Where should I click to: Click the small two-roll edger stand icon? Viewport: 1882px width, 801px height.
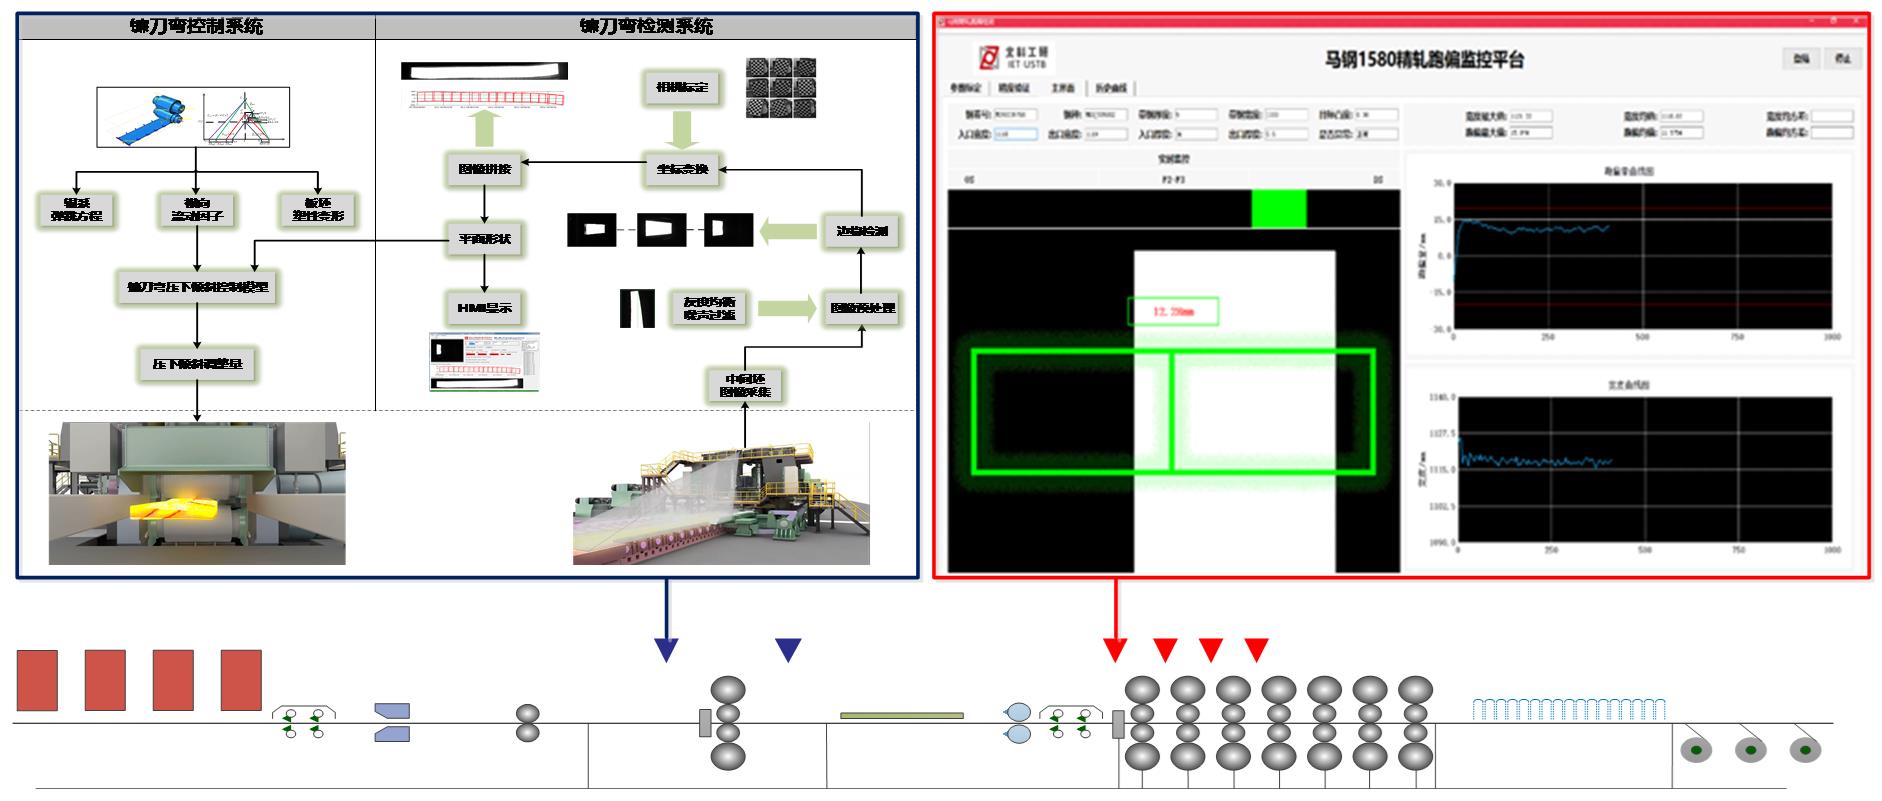coord(527,723)
